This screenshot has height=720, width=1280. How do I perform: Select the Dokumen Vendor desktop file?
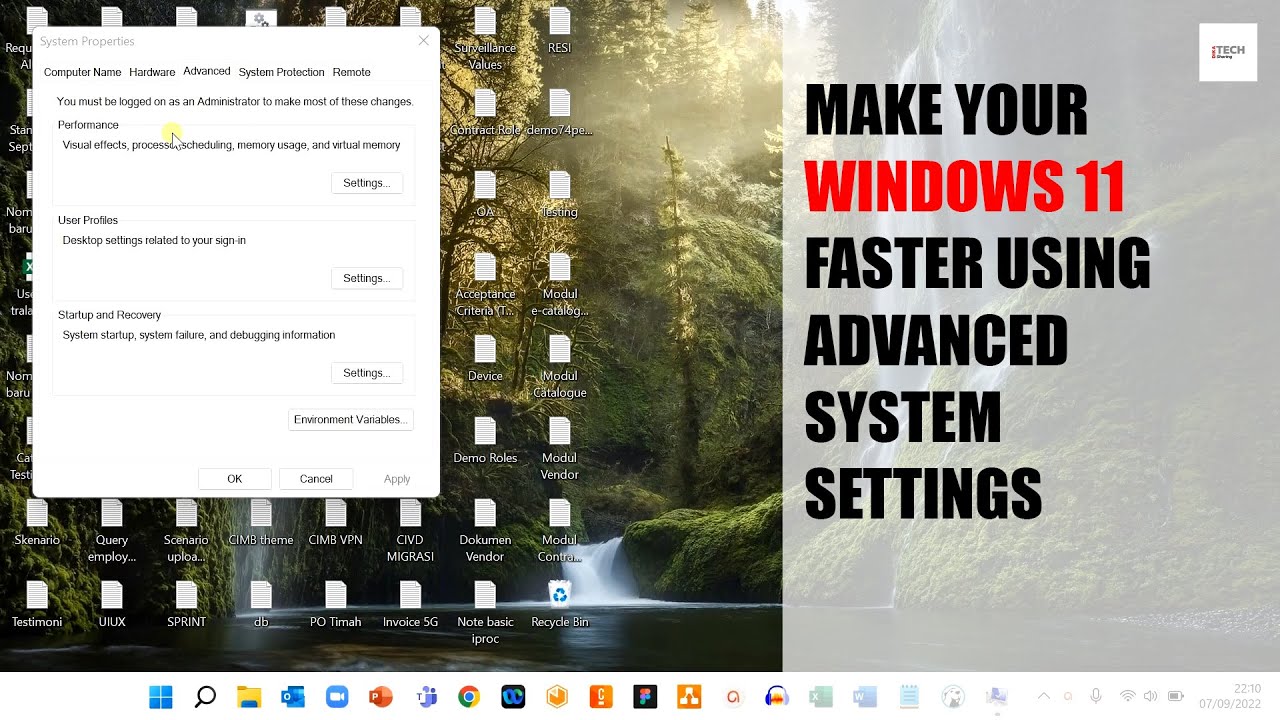click(485, 531)
